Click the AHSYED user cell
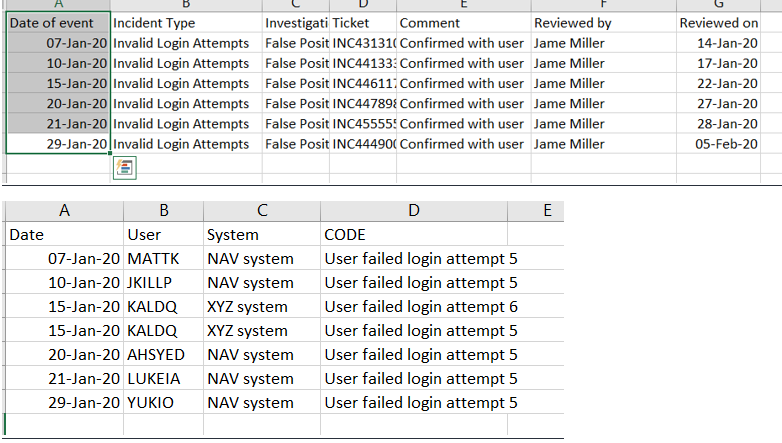782x443 pixels. pyautogui.click(x=164, y=354)
